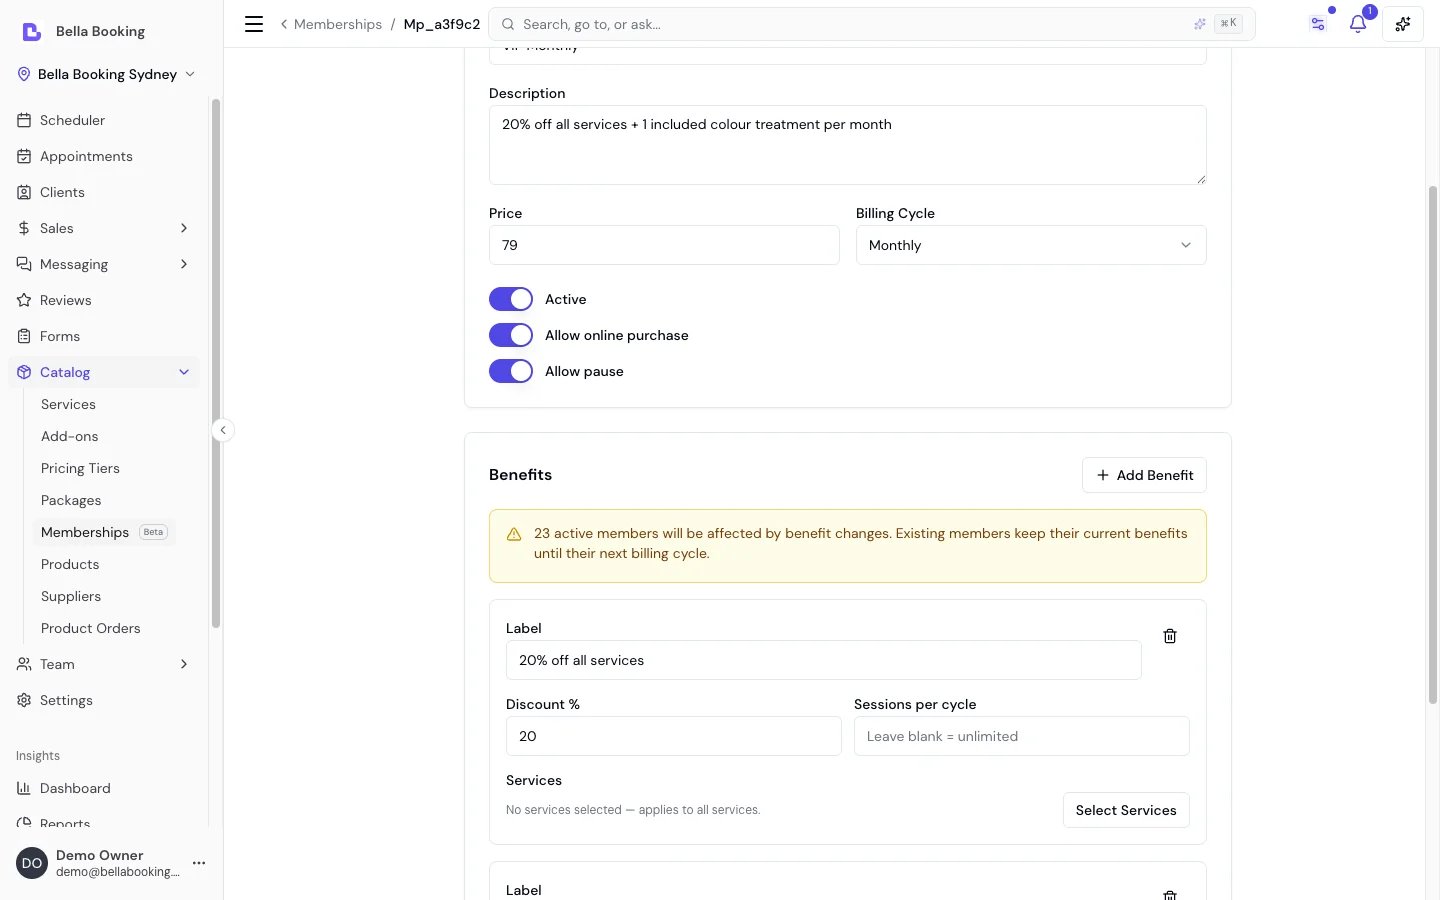Viewport: 1440px width, 900px height.
Task: Click the Sales dollar icon
Action: coord(24,228)
